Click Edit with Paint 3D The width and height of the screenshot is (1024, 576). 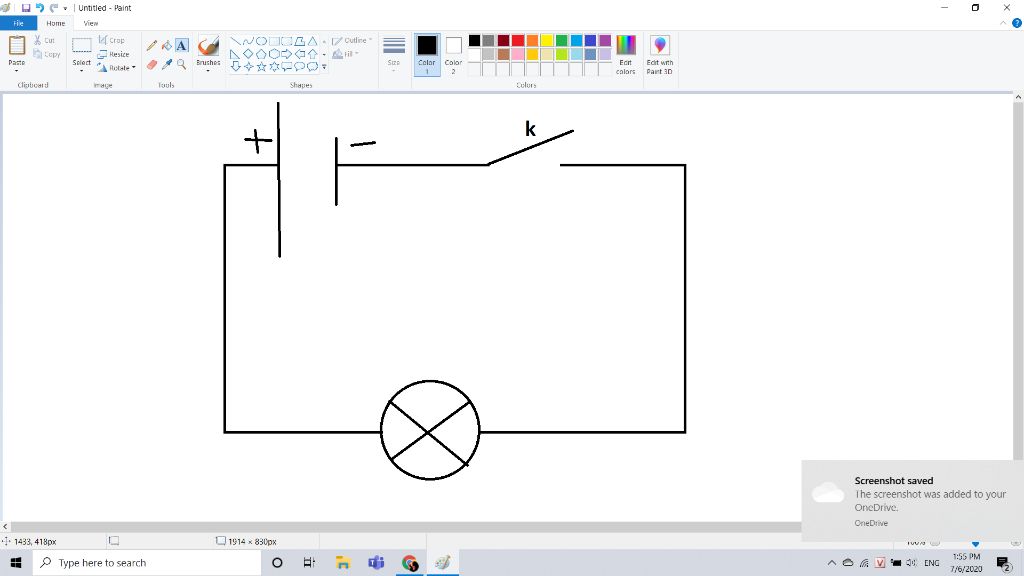(x=660, y=55)
